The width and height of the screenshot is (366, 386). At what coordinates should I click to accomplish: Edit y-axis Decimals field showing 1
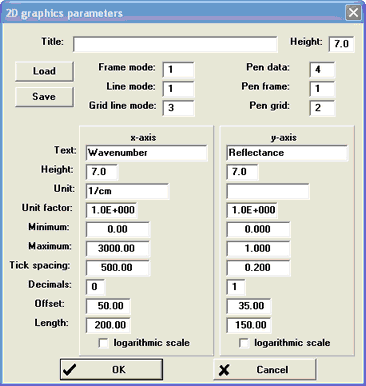click(x=236, y=287)
